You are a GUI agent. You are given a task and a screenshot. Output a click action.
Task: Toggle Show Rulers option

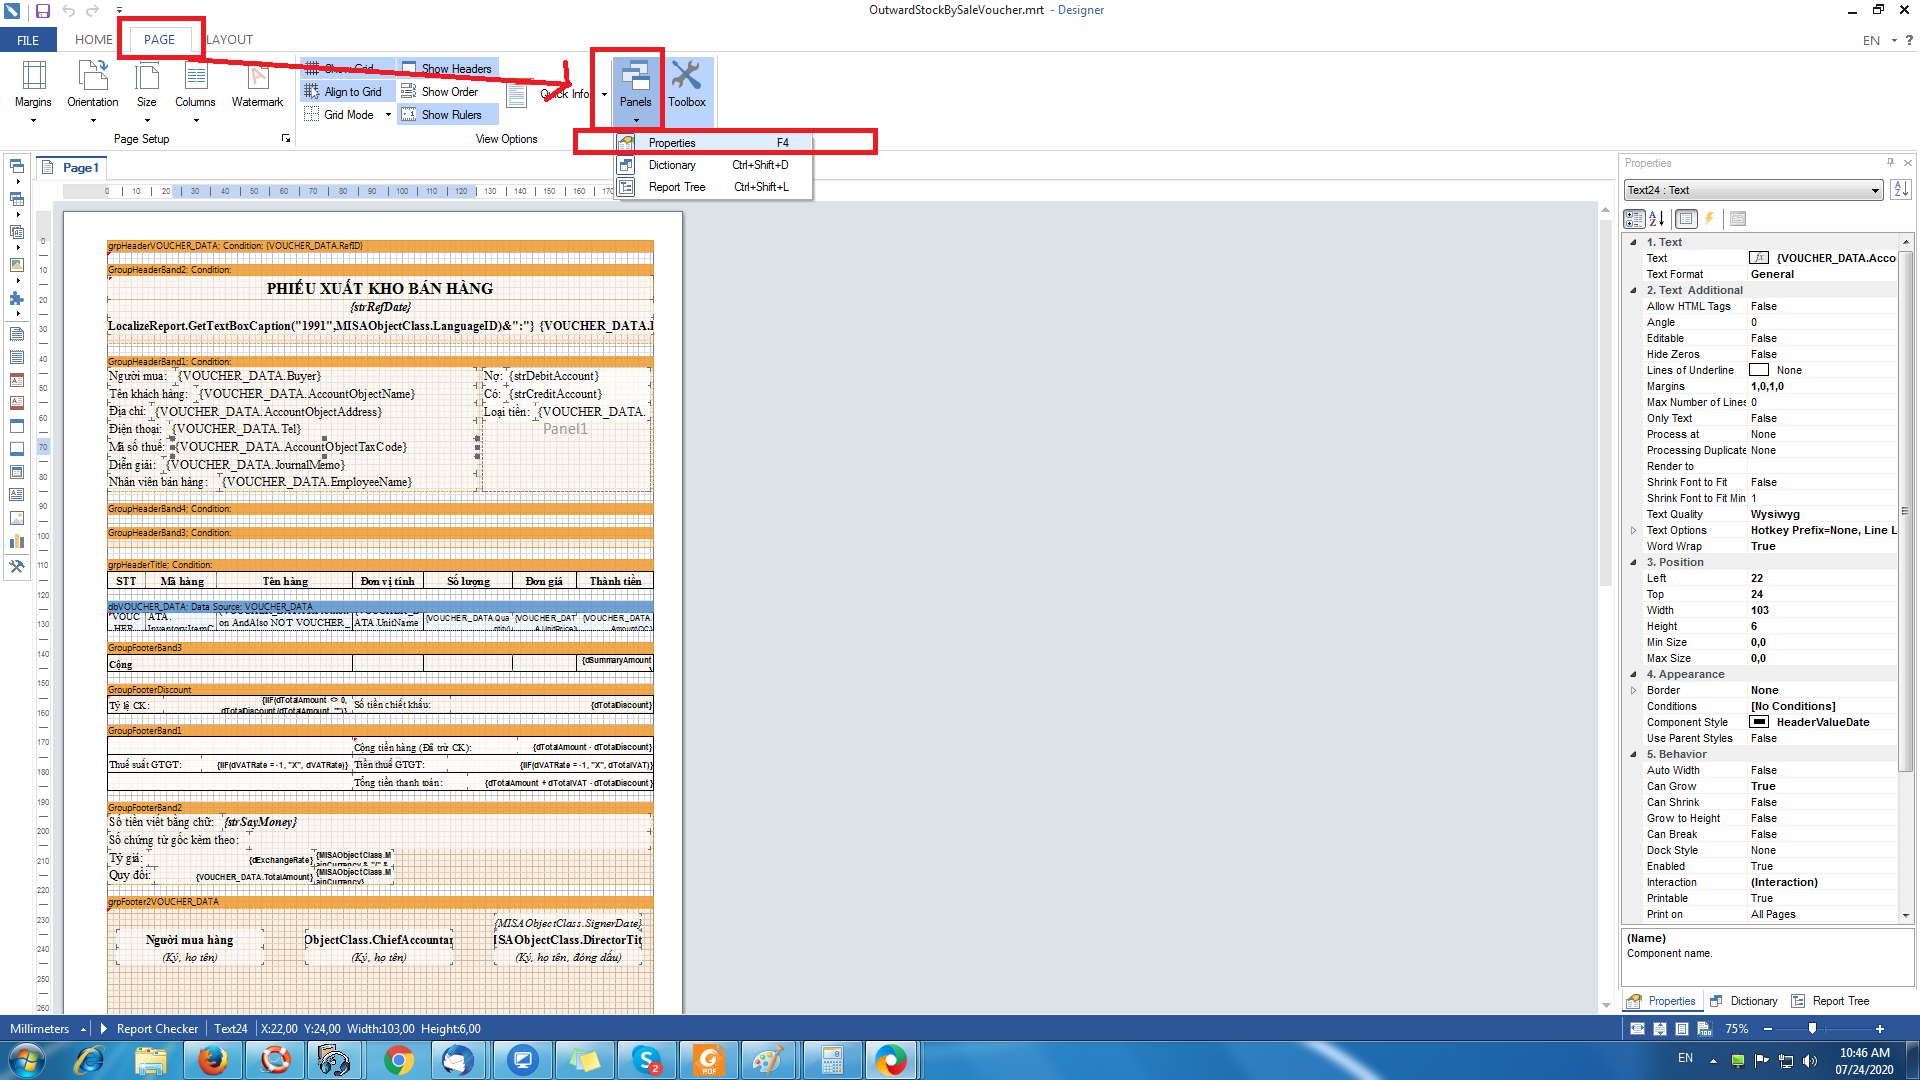(x=441, y=115)
